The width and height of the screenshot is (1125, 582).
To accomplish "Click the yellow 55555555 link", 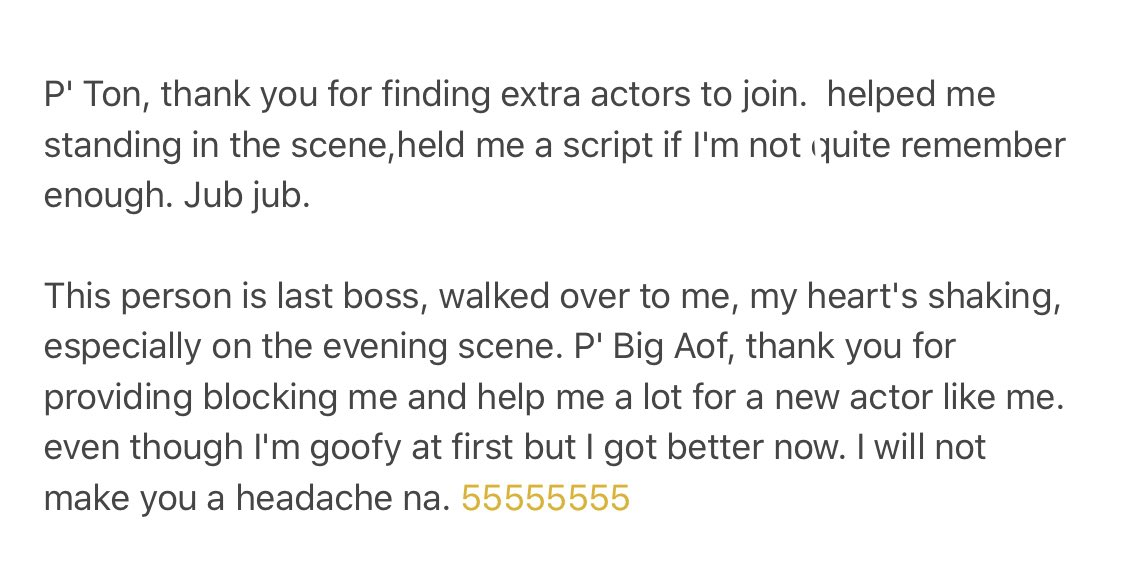I will click(545, 497).
